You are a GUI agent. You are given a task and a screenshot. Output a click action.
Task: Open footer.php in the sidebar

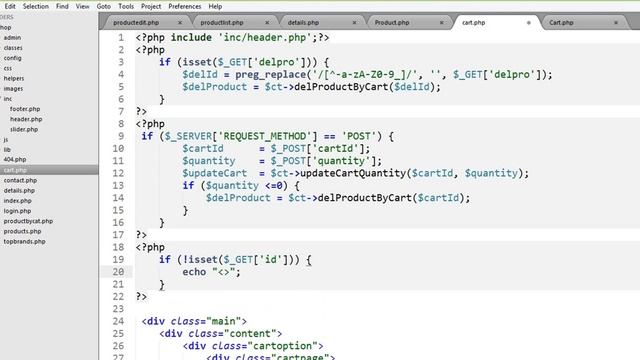click(25, 109)
